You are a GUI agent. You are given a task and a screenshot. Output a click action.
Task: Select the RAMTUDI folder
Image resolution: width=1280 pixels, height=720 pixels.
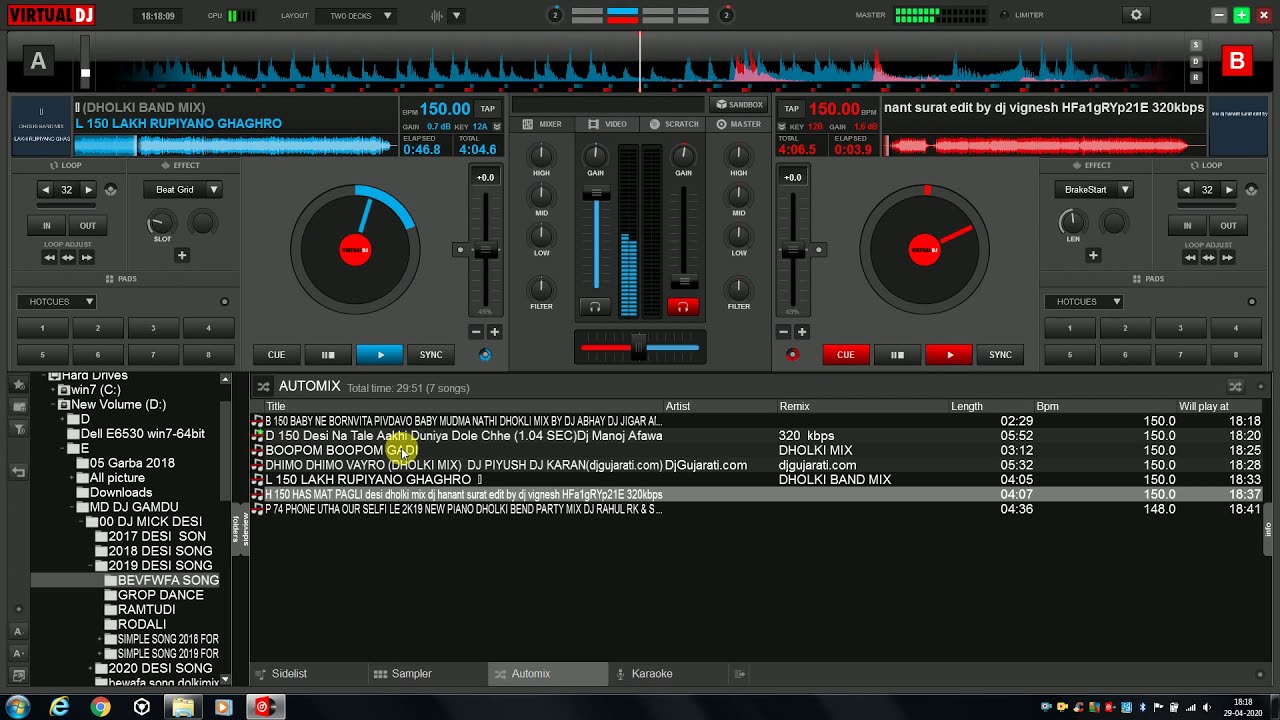(x=146, y=610)
